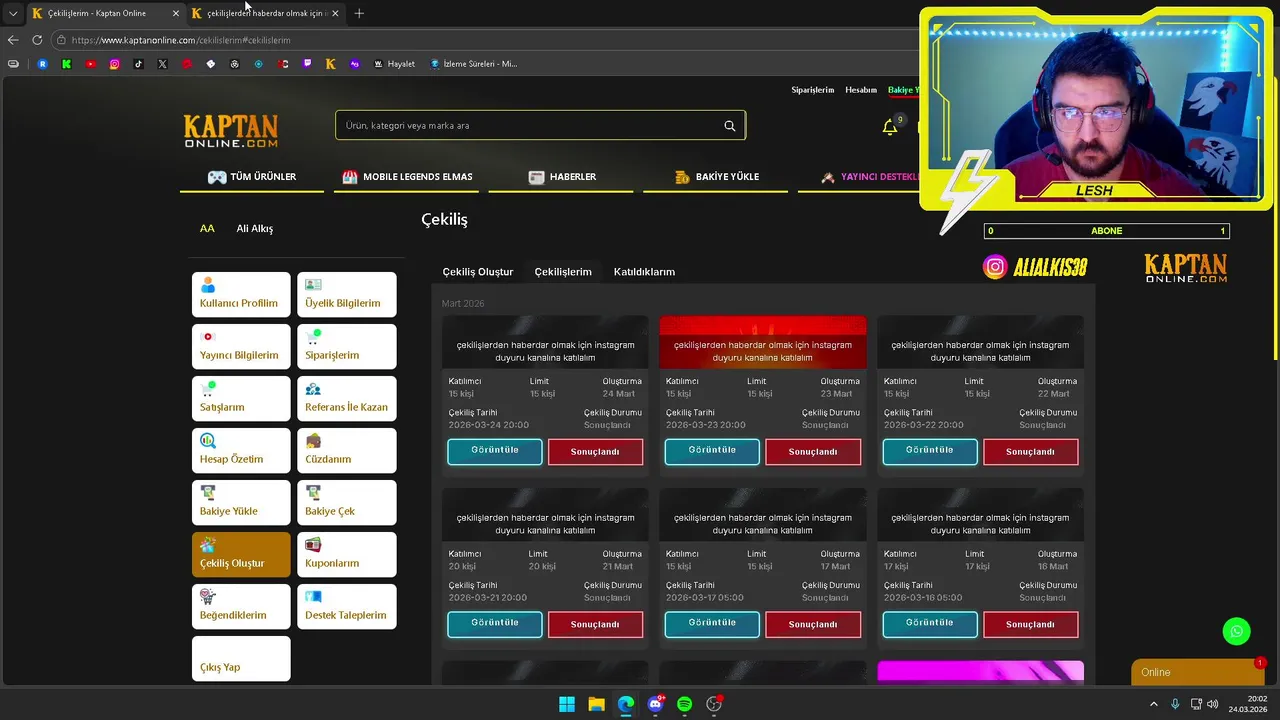
Task: Open Cüzdanım tile
Action: click(x=347, y=450)
